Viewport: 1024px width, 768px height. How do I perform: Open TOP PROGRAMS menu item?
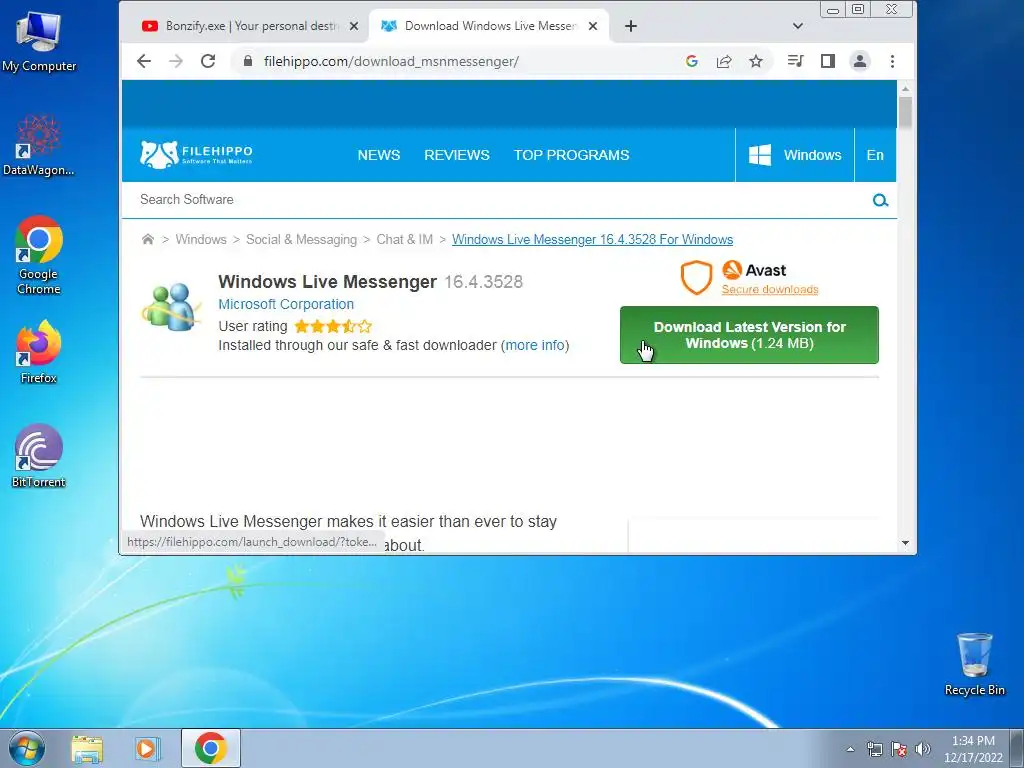click(571, 155)
